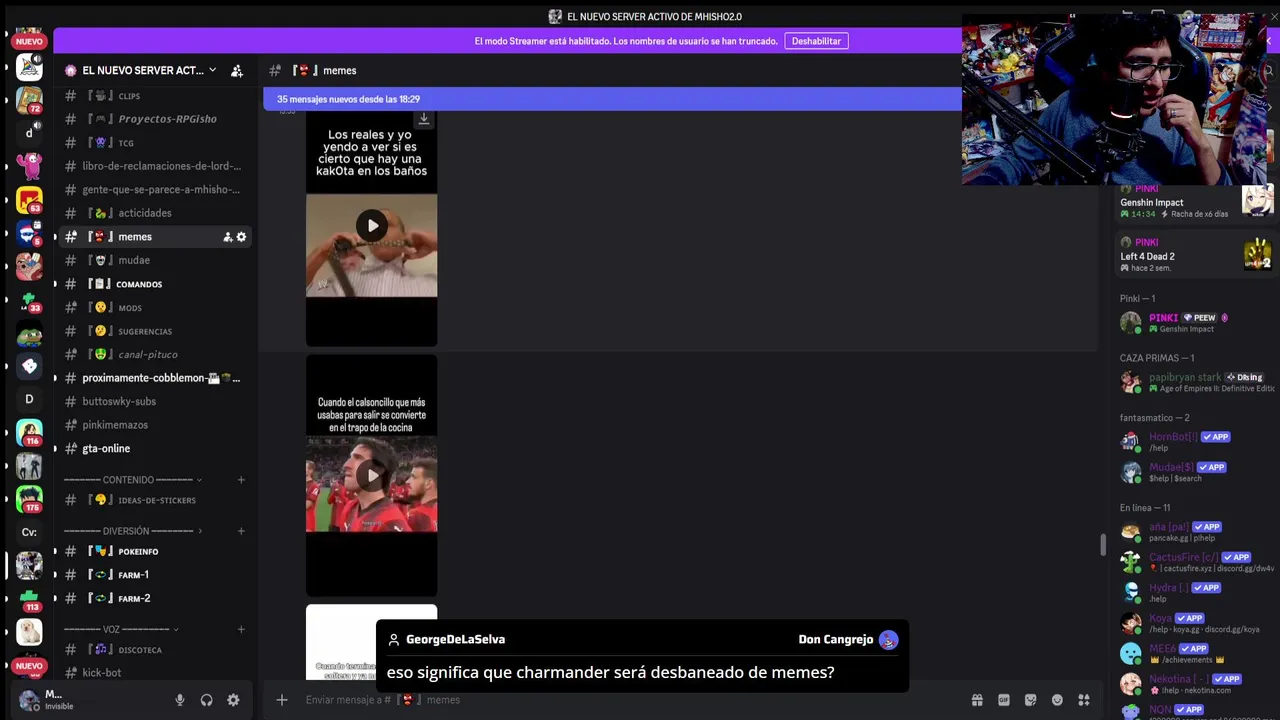Viewport: 1280px width, 720px height.
Task: Open gente-que-se-parece-a-mhisho channel
Action: pyautogui.click(x=154, y=190)
